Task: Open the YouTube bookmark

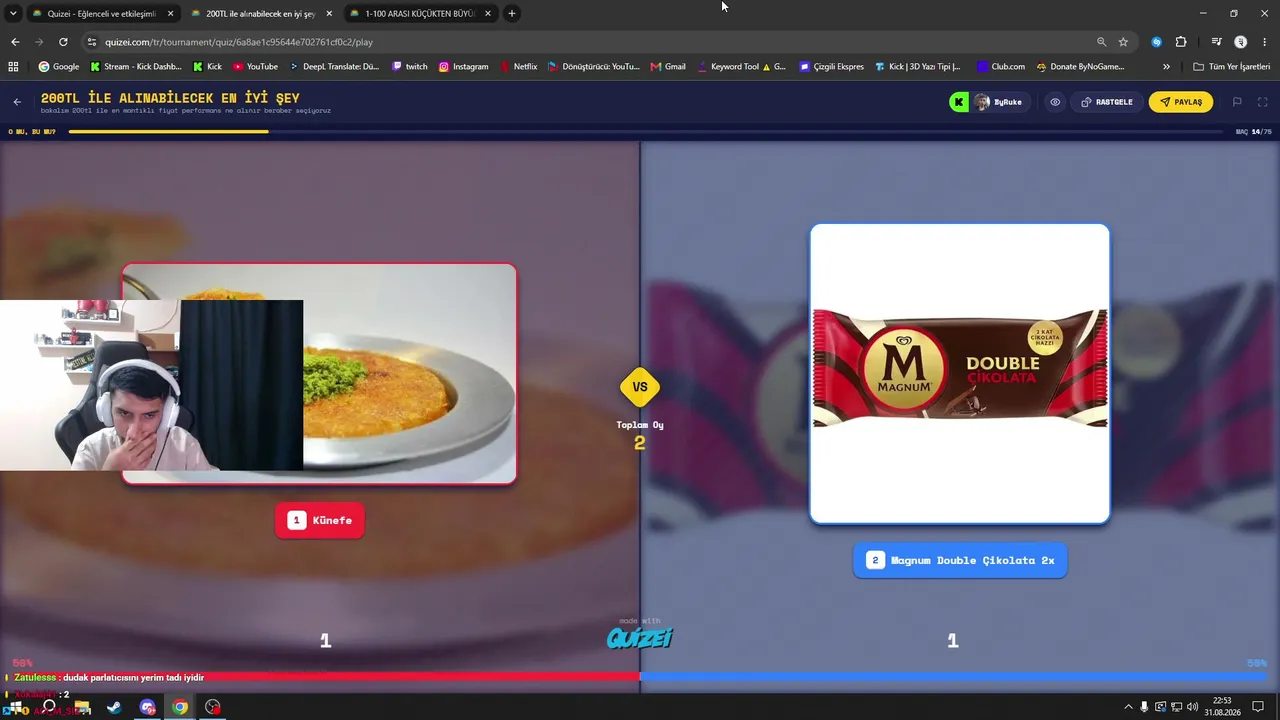Action: [255, 67]
